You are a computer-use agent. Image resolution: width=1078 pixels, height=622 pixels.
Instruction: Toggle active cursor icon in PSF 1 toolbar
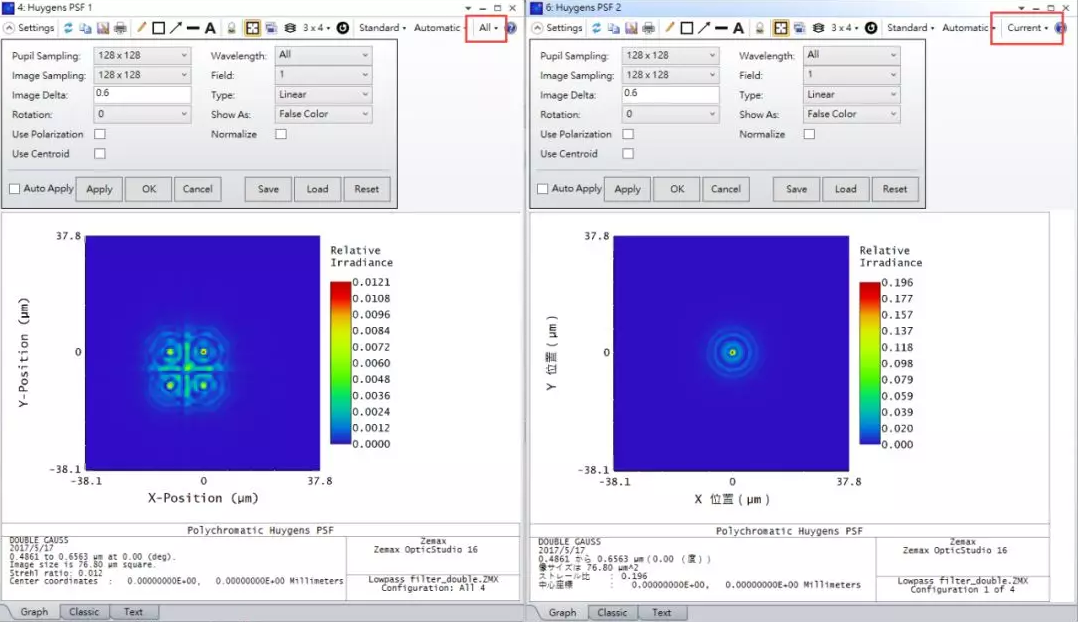pyautogui.click(x=252, y=28)
